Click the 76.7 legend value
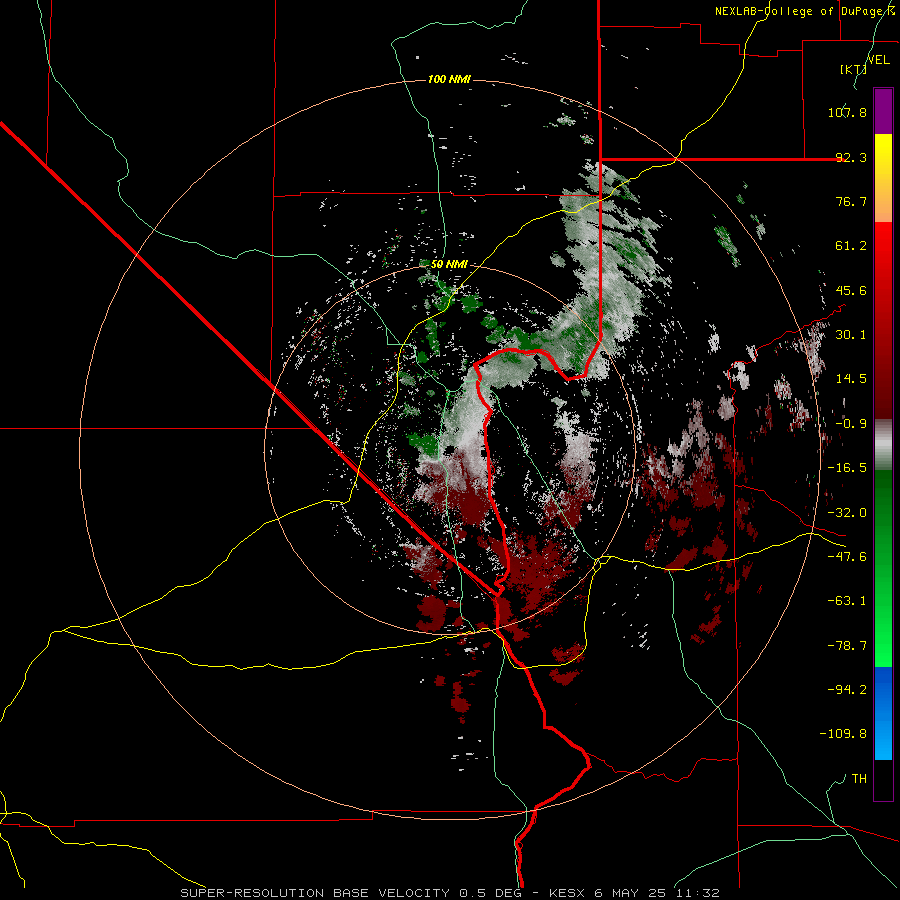900x900 pixels. click(x=851, y=201)
